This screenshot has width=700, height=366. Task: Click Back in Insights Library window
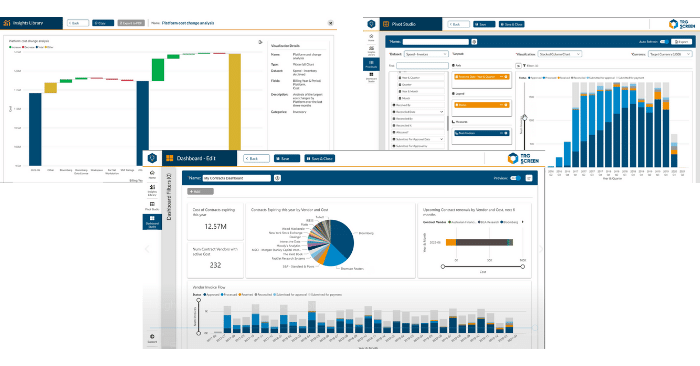click(78, 23)
